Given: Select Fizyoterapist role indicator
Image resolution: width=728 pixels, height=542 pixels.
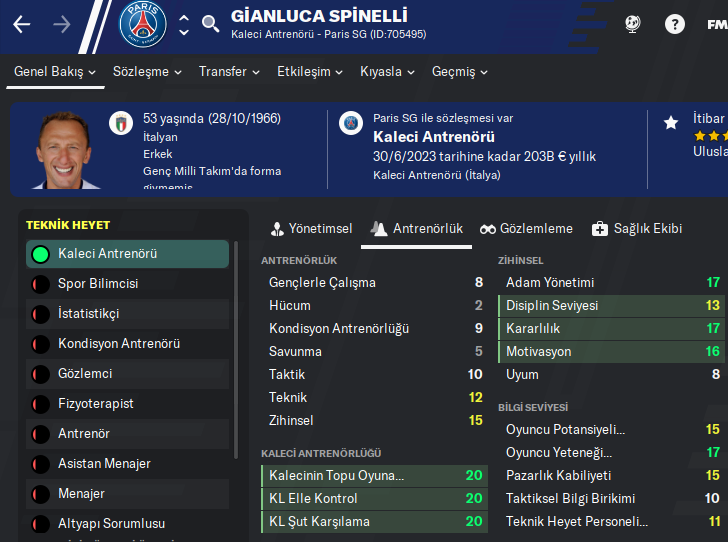Looking at the screenshot, I should (x=41, y=404).
